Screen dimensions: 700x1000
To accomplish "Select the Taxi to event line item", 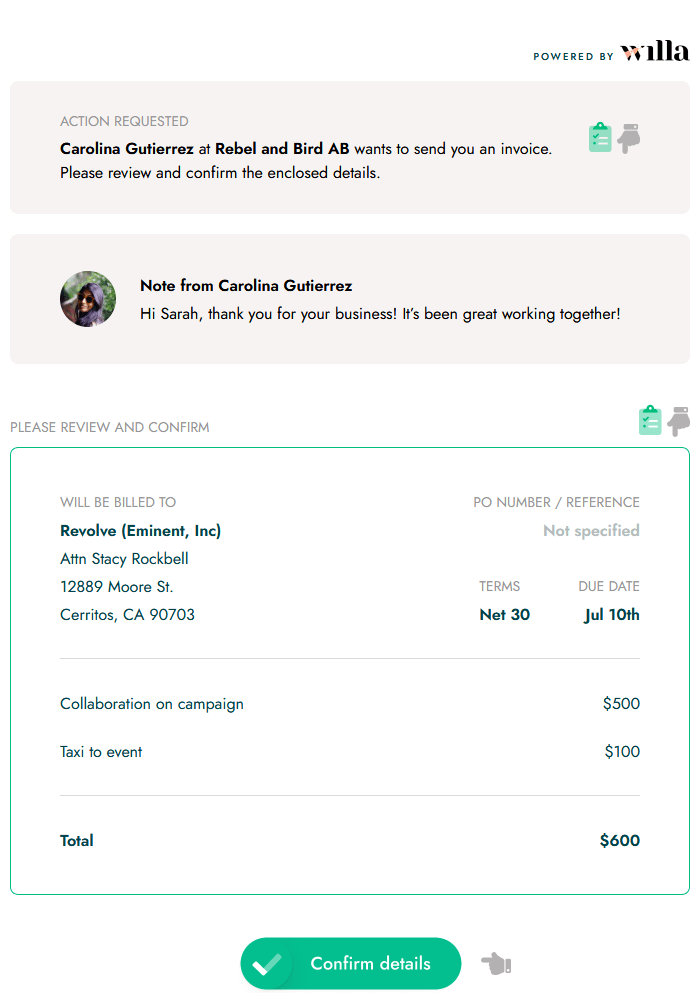I will (101, 751).
